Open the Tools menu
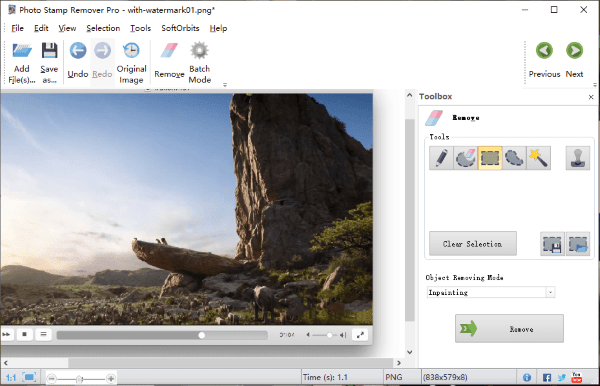The width and height of the screenshot is (600, 386). (x=140, y=28)
